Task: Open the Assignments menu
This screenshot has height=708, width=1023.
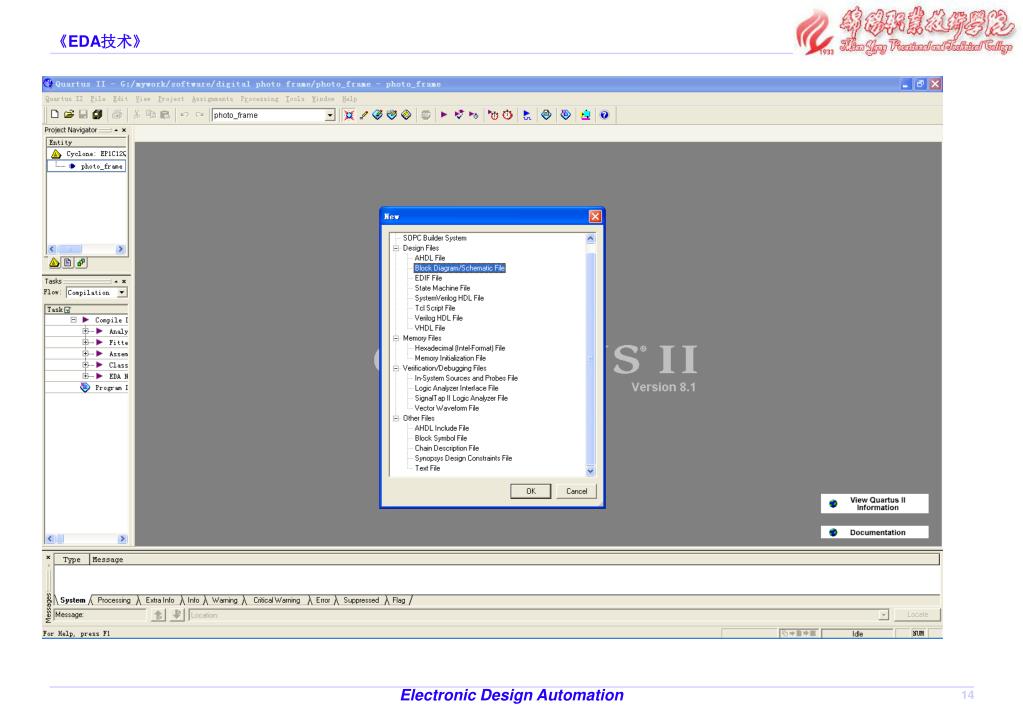Action: (x=212, y=99)
